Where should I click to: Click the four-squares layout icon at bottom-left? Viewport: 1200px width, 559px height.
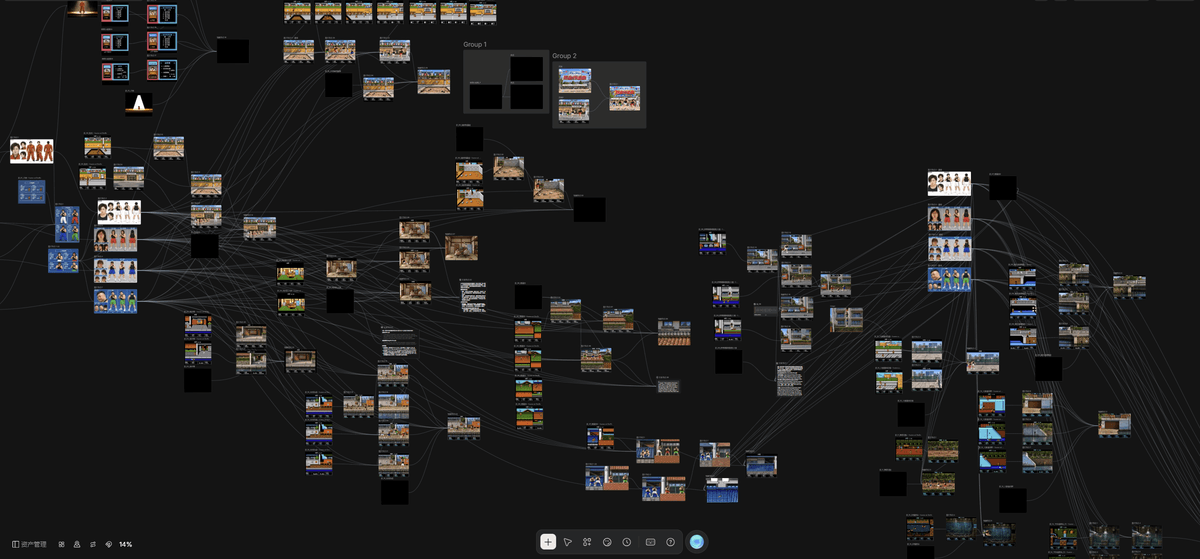61,544
